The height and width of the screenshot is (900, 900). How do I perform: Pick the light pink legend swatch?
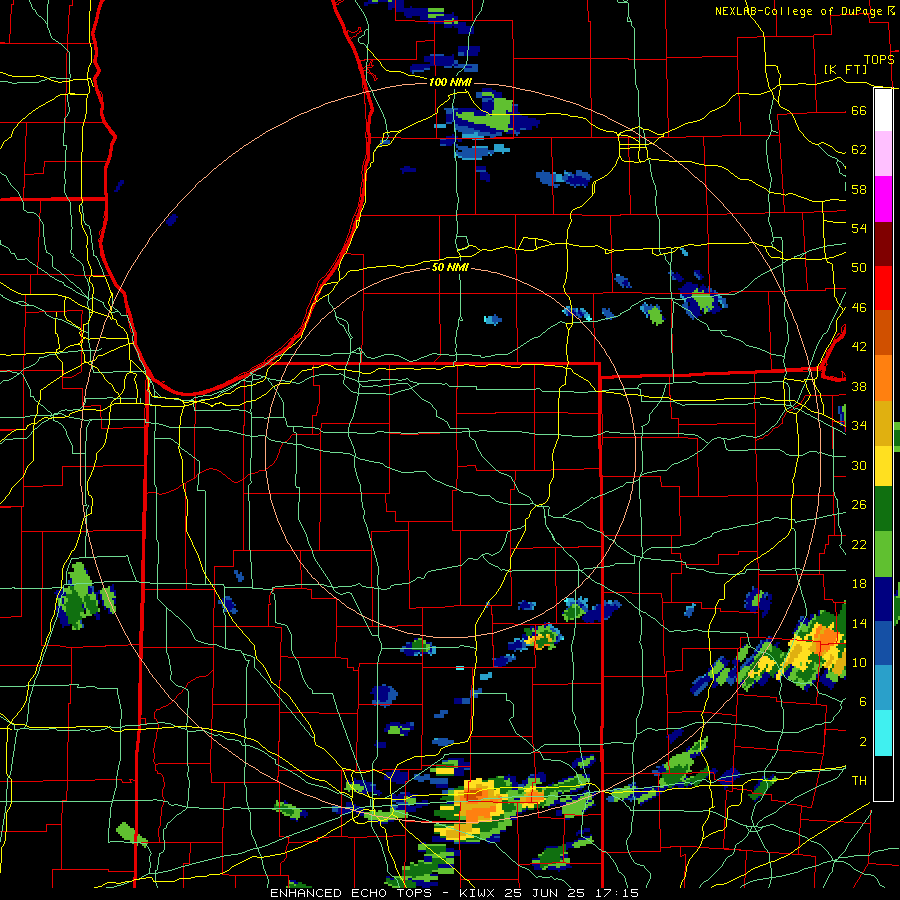coord(883,153)
